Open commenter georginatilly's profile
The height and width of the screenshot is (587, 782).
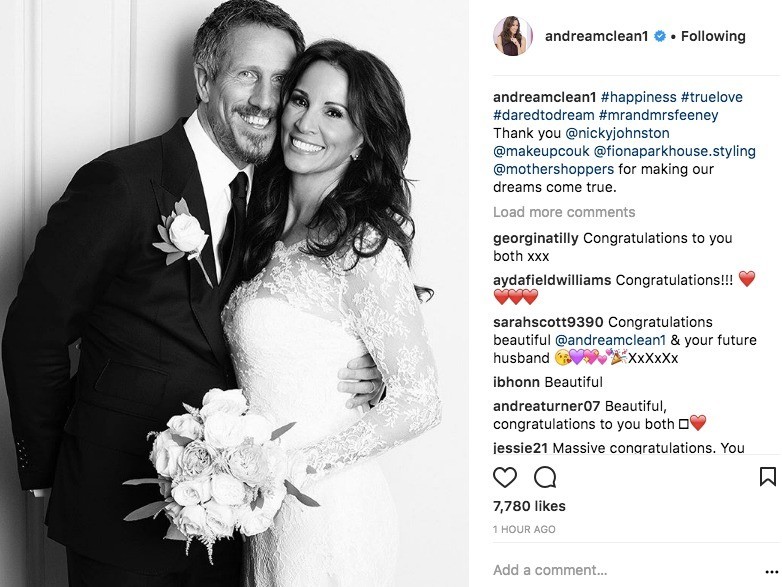536,238
